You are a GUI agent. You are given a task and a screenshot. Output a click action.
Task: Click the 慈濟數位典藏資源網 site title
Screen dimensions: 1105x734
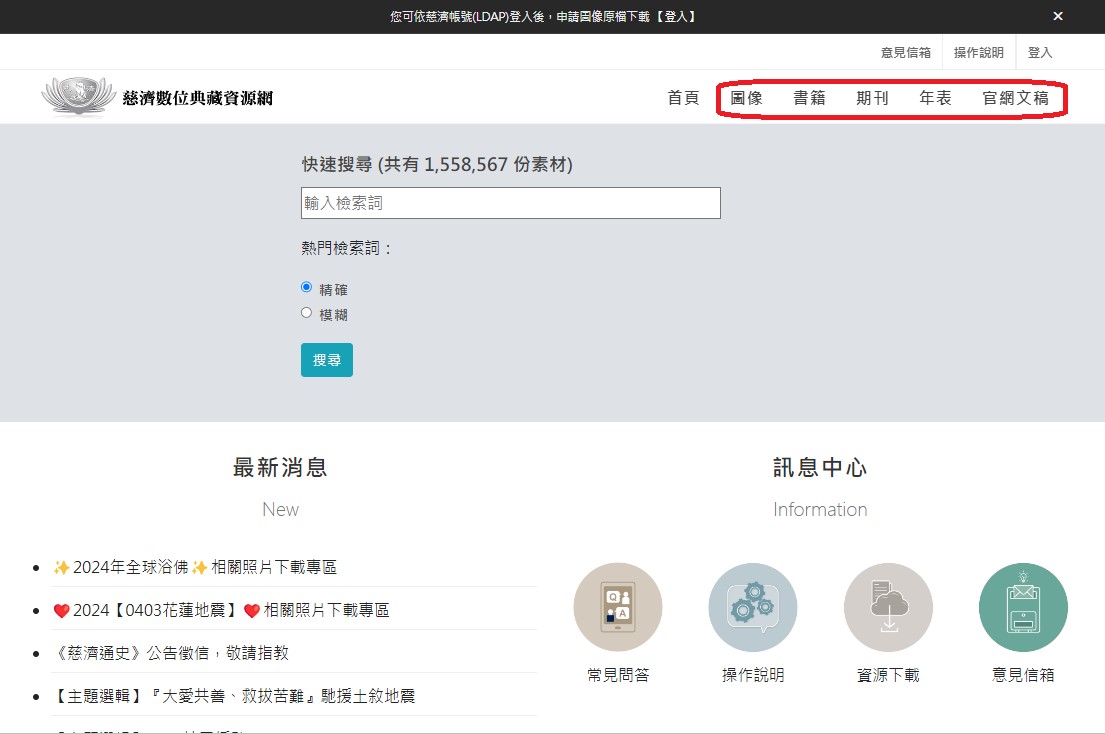tap(197, 98)
